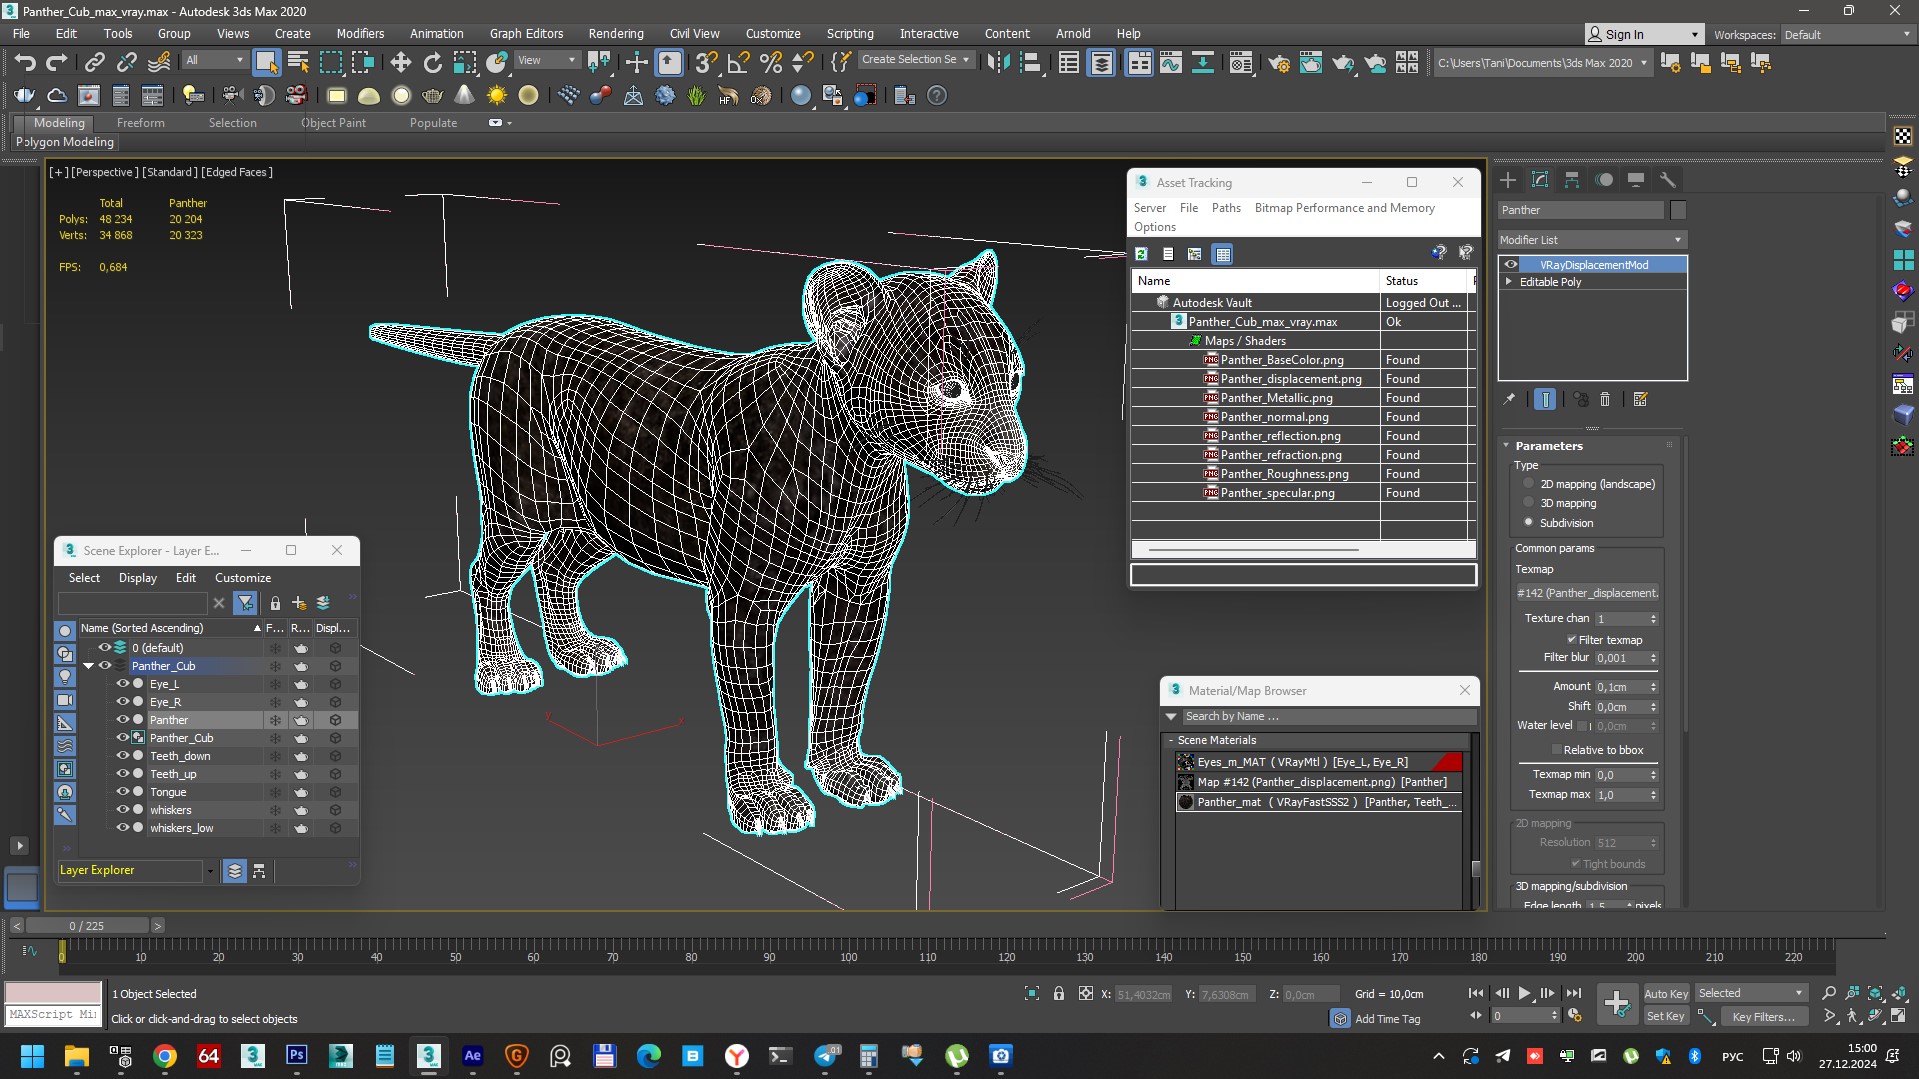Collapse Scene Materials group
Screen dimensions: 1919x1079
1171,740
